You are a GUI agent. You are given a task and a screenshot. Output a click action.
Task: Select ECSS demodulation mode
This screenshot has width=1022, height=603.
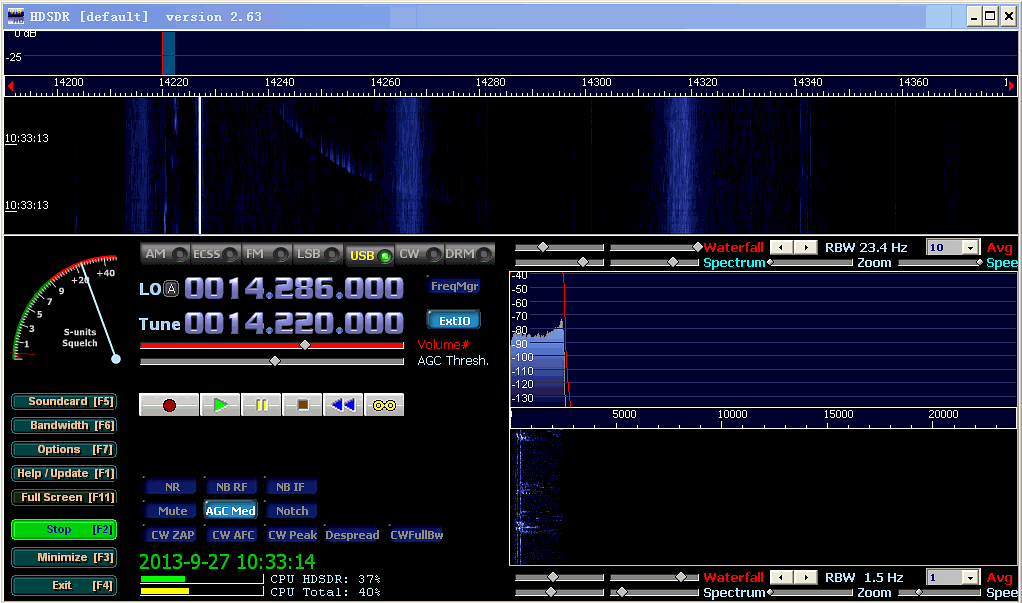point(215,254)
